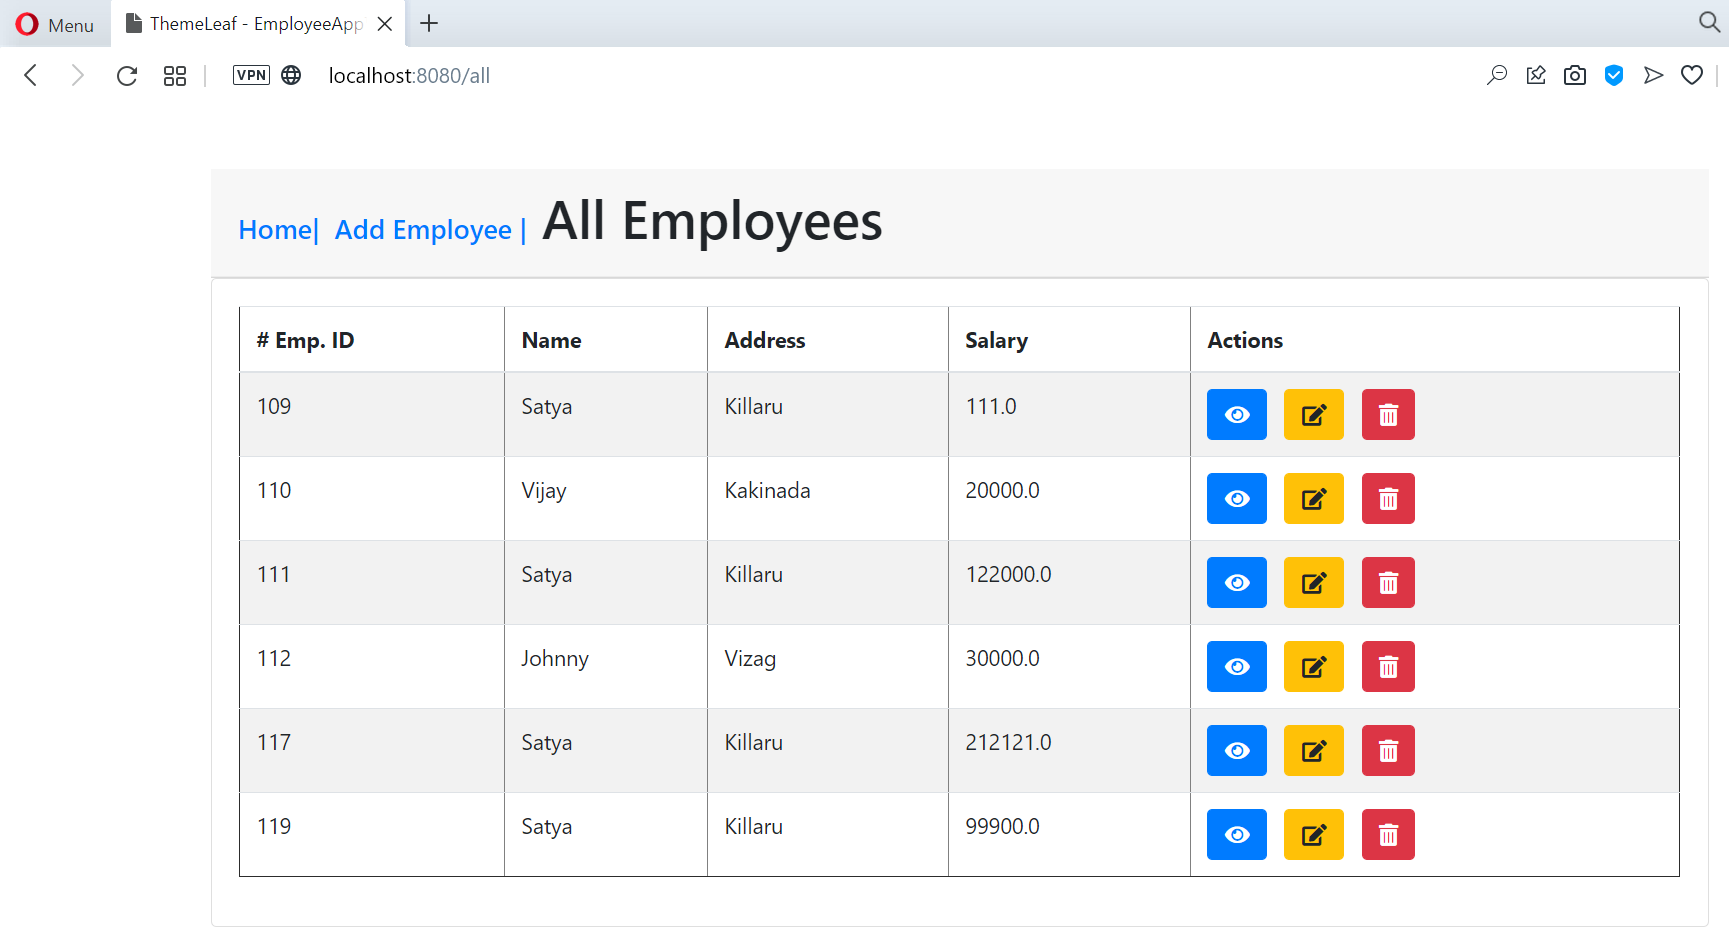Open Opera snapshot camera tool
This screenshot has height=942, width=1729.
[x=1575, y=76]
